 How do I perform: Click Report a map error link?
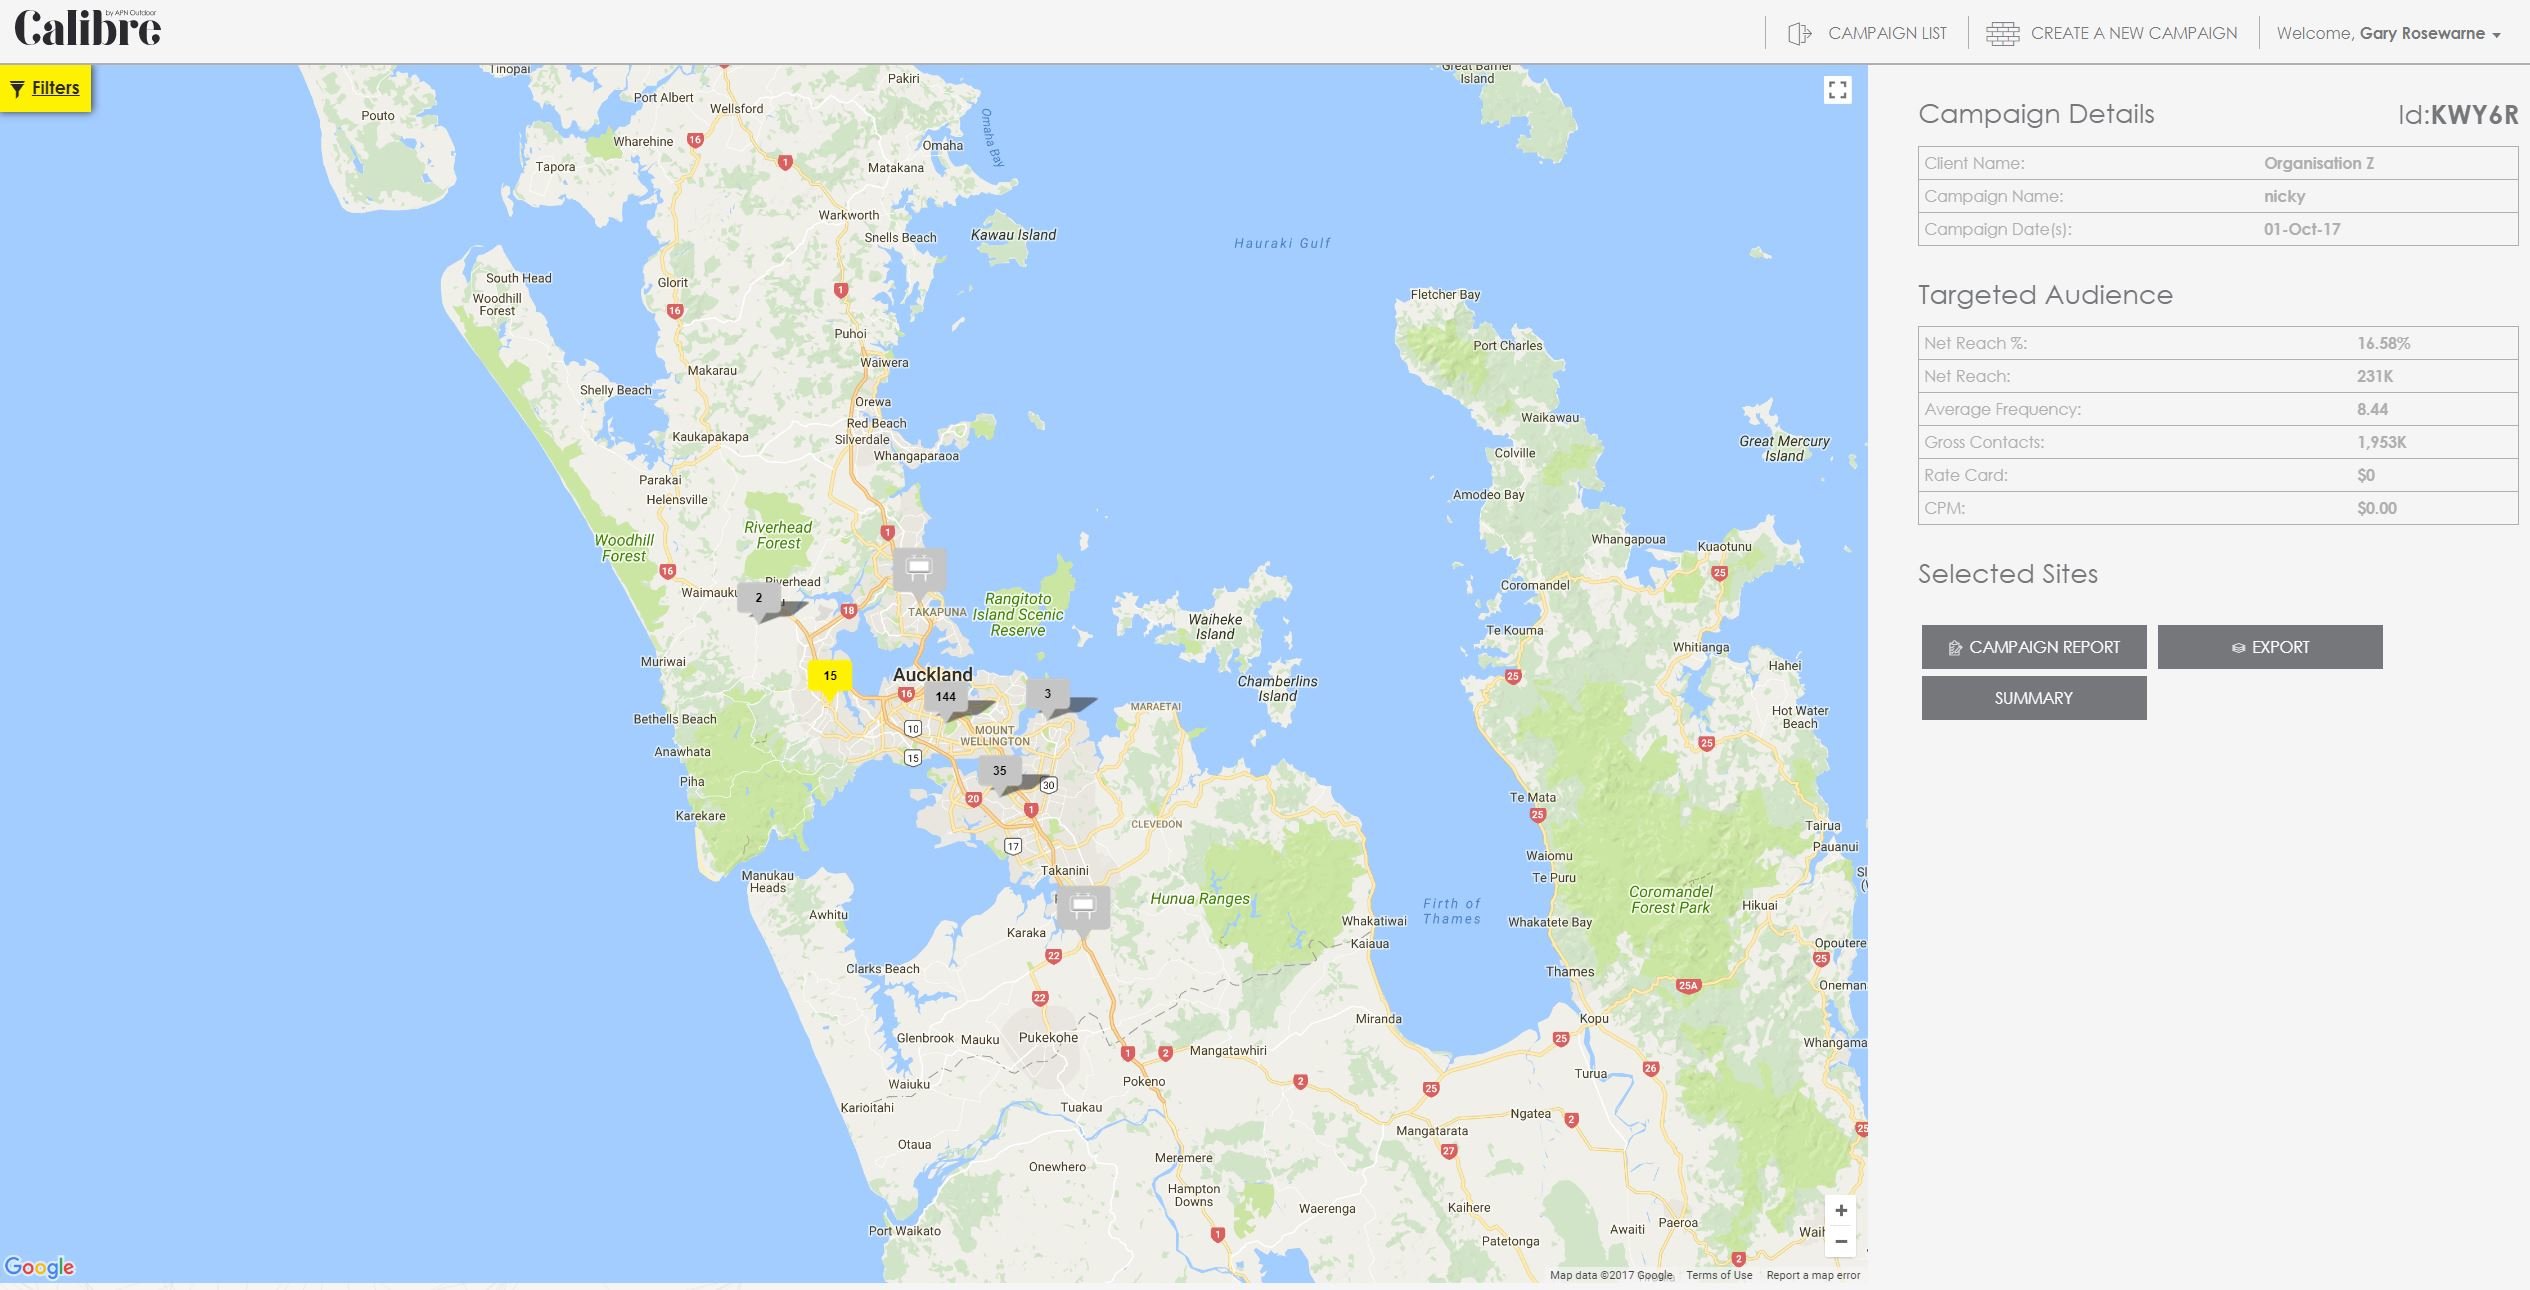1812,1275
